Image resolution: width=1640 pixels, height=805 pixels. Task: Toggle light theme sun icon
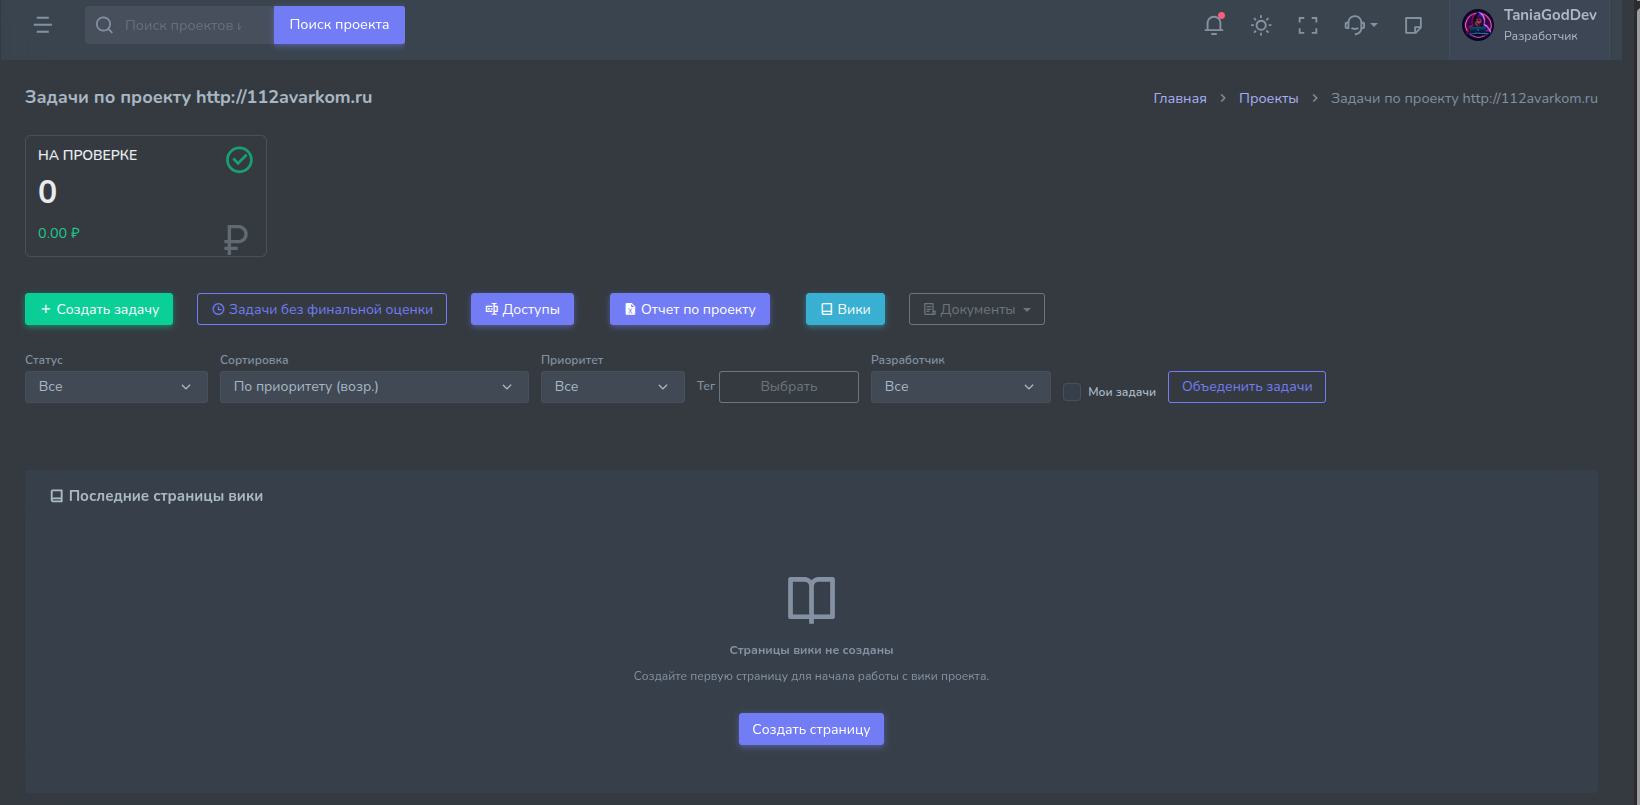click(x=1261, y=25)
